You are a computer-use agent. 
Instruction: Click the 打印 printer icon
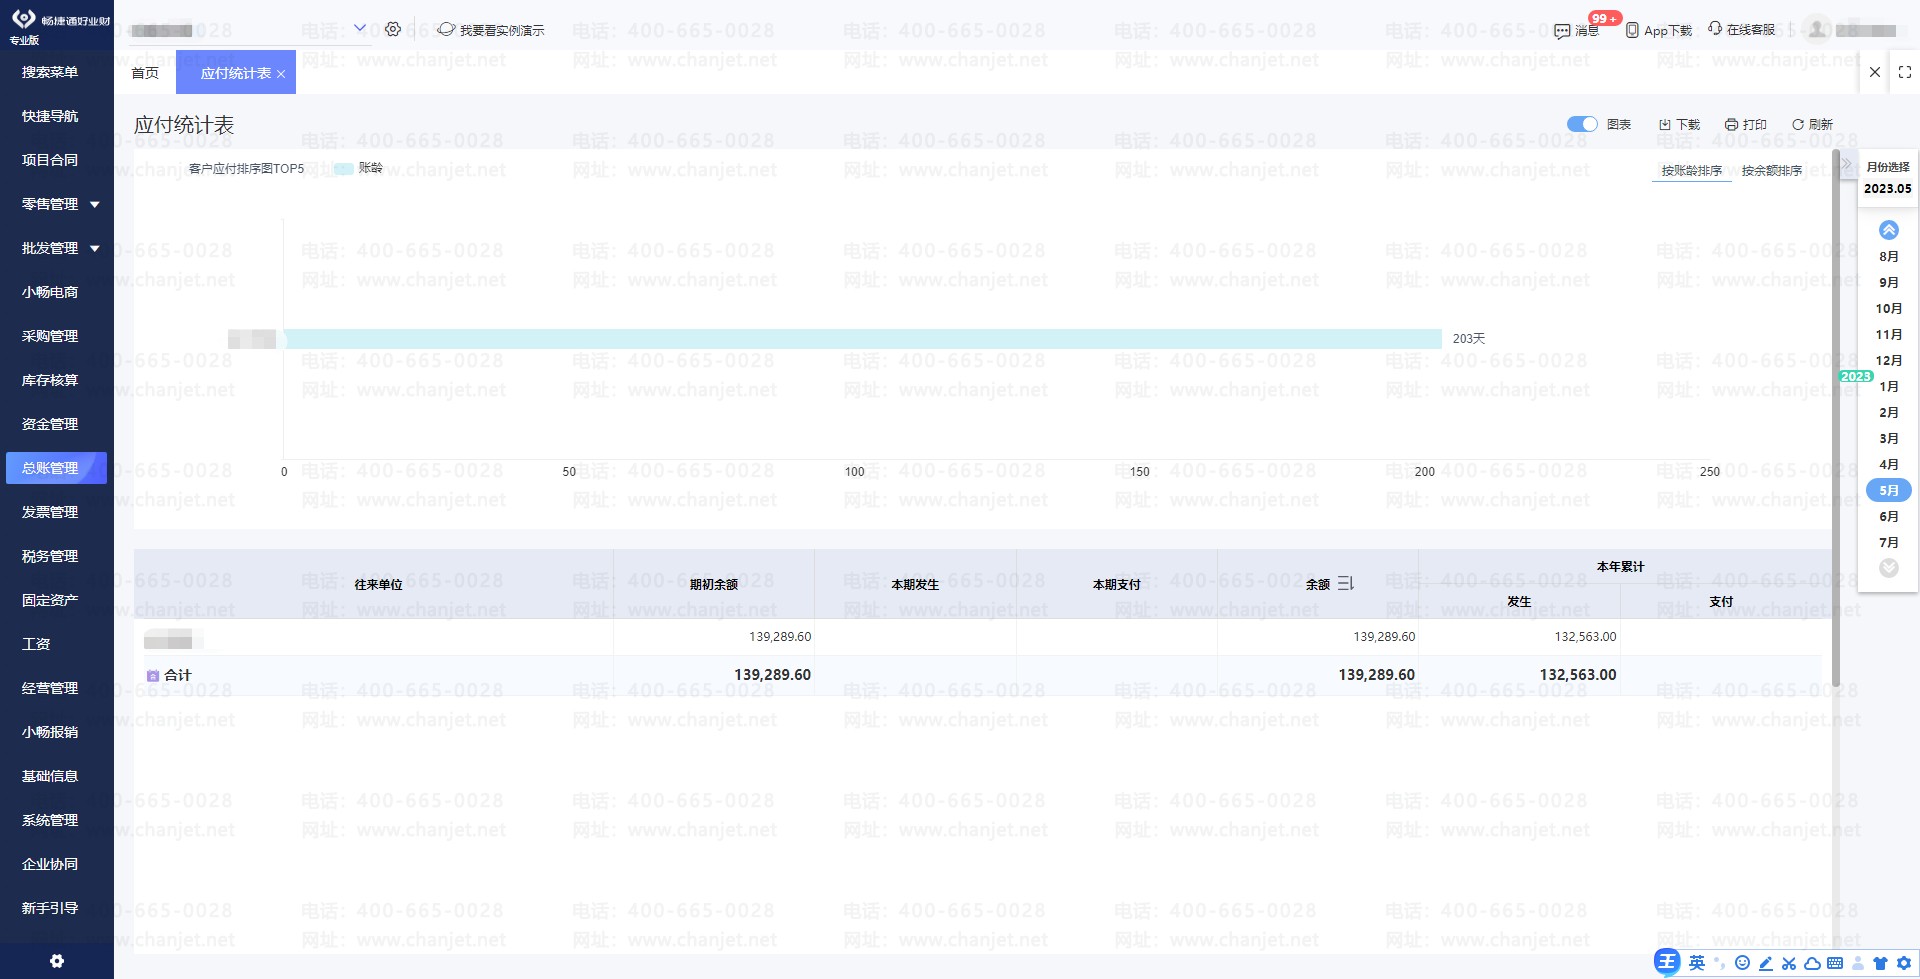click(x=1731, y=125)
